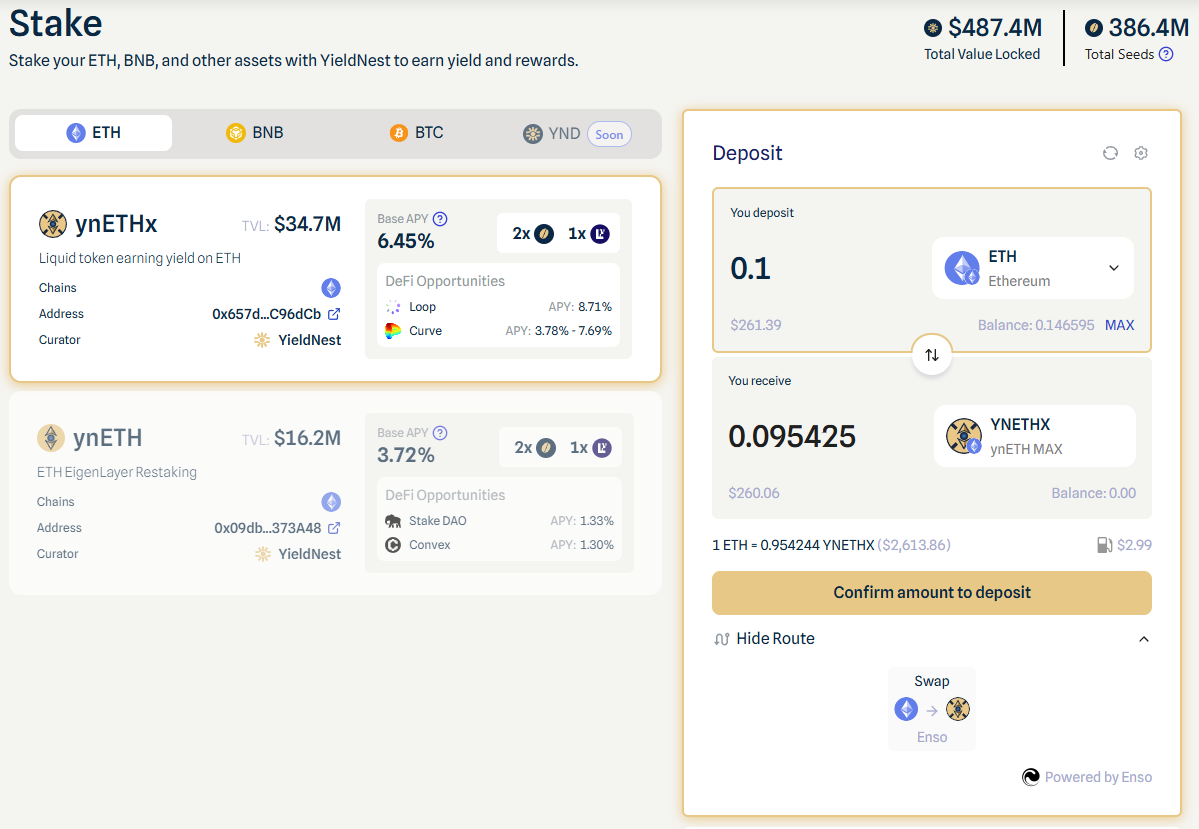This screenshot has width=1199, height=829.
Task: Click the Convex icon
Action: click(x=393, y=545)
